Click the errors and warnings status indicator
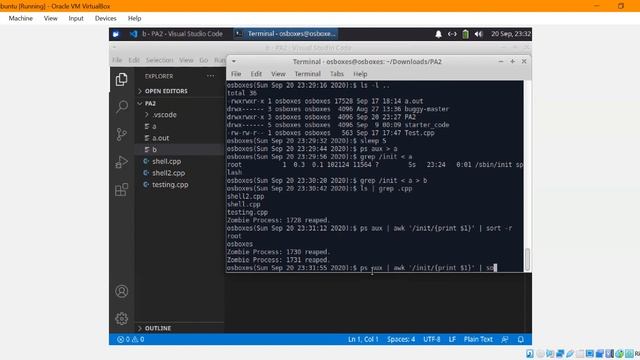Image resolution: width=640 pixels, height=360 pixels. click(131, 339)
